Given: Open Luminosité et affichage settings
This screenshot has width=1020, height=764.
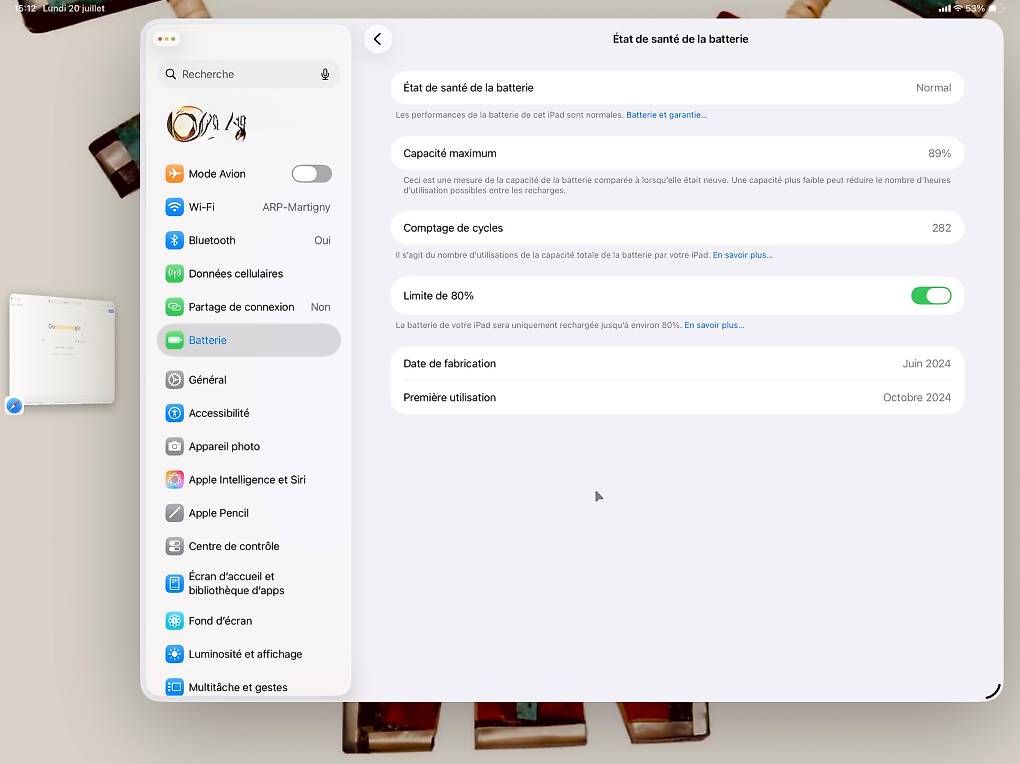Looking at the screenshot, I should click(248, 654).
